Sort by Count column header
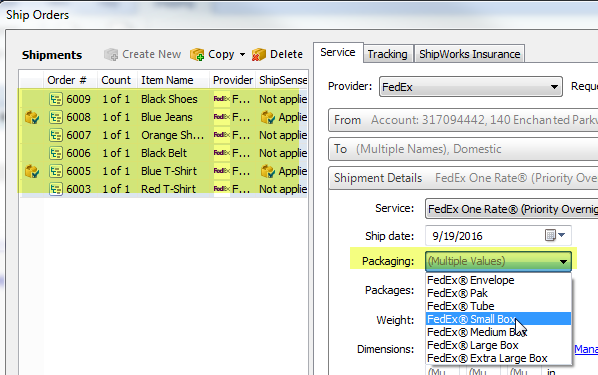Screen dimensions: 598x375 [x=117, y=80]
